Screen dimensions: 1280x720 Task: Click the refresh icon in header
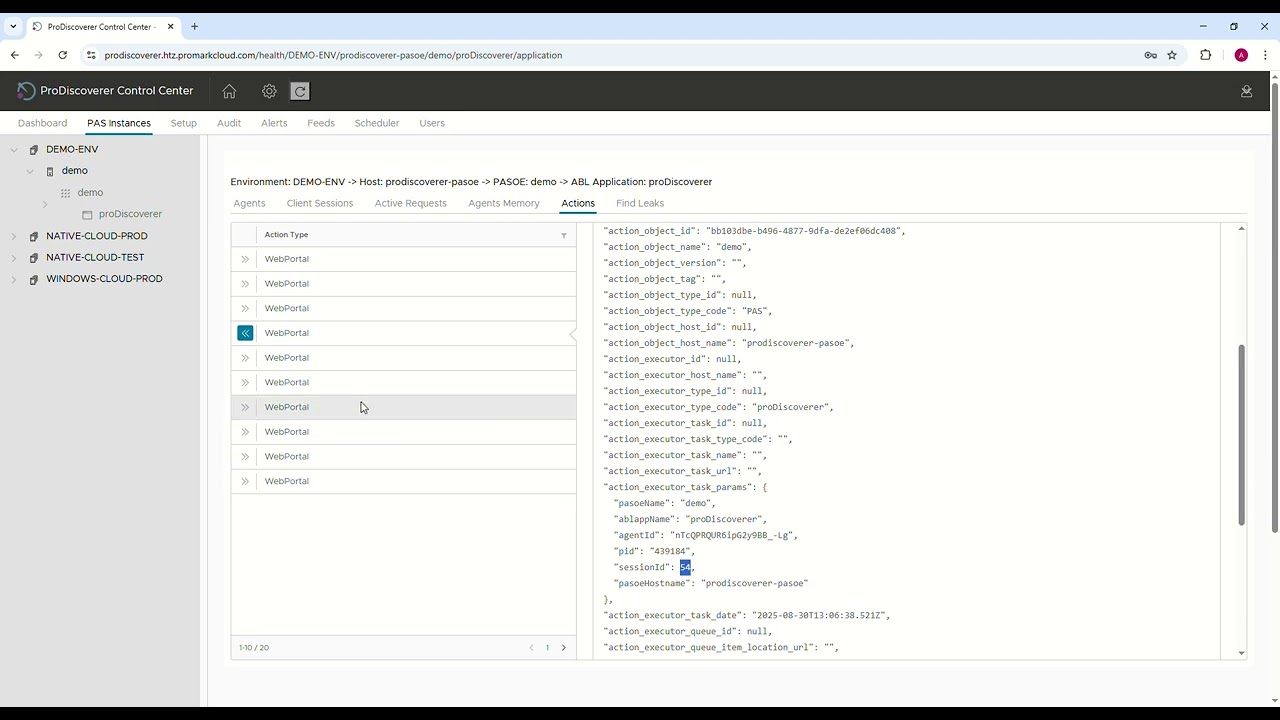[299, 91]
